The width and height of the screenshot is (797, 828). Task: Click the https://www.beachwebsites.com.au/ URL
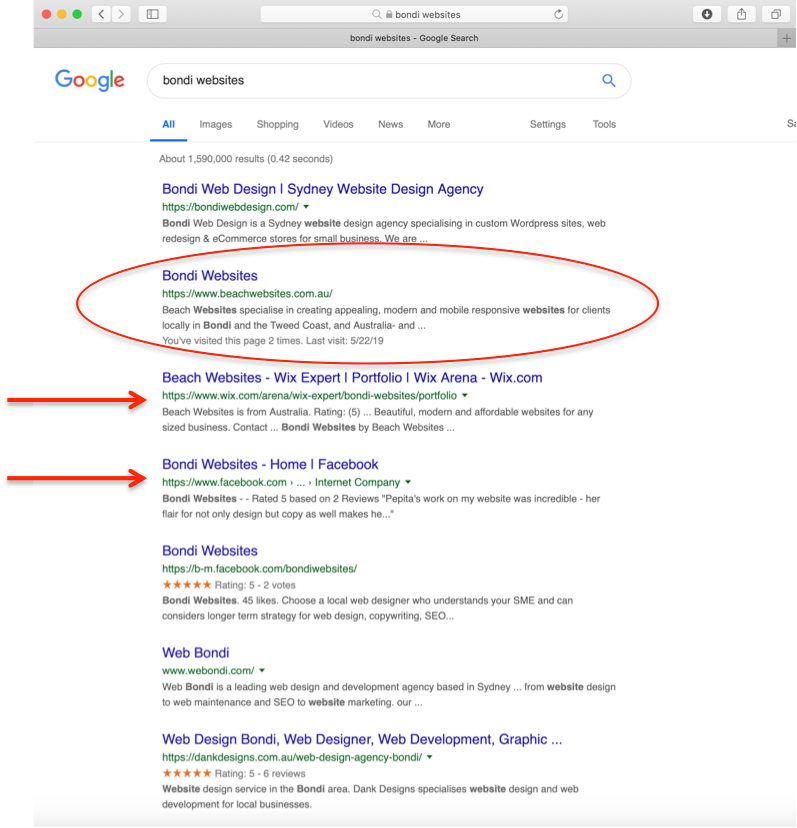click(x=247, y=294)
